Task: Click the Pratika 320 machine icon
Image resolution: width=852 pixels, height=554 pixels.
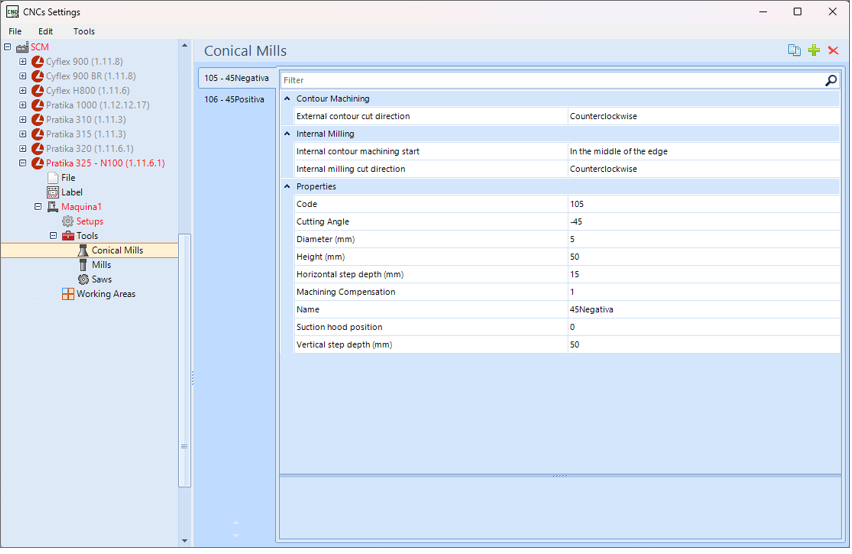Action: 37,149
